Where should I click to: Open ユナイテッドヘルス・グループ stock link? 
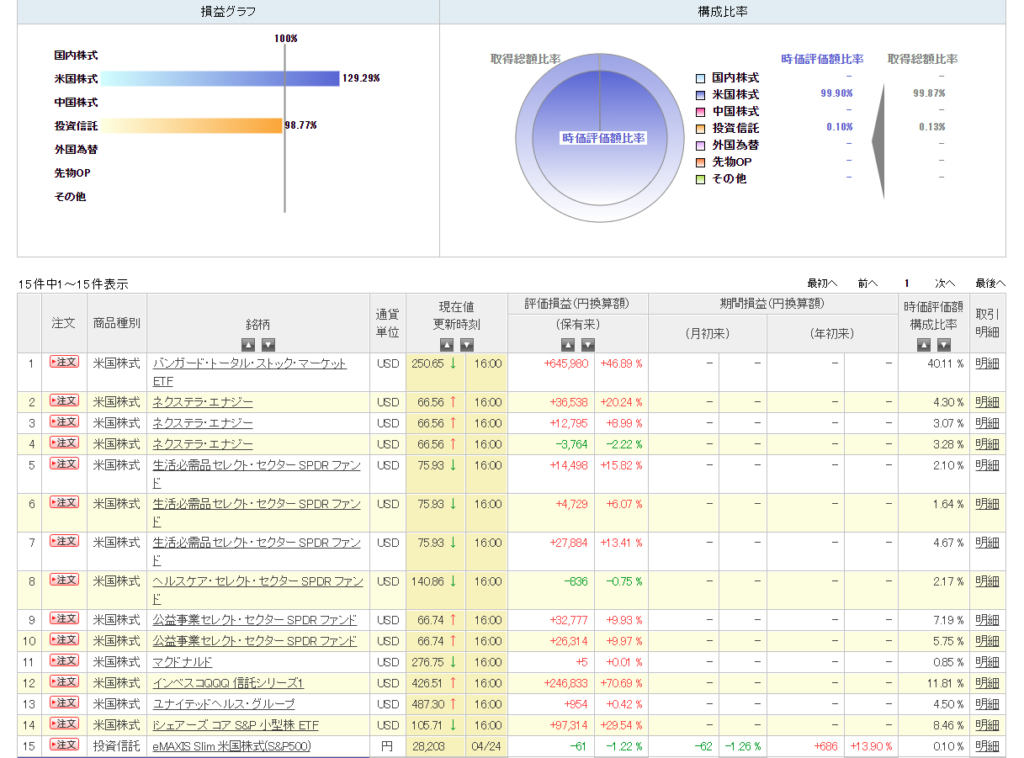point(223,704)
